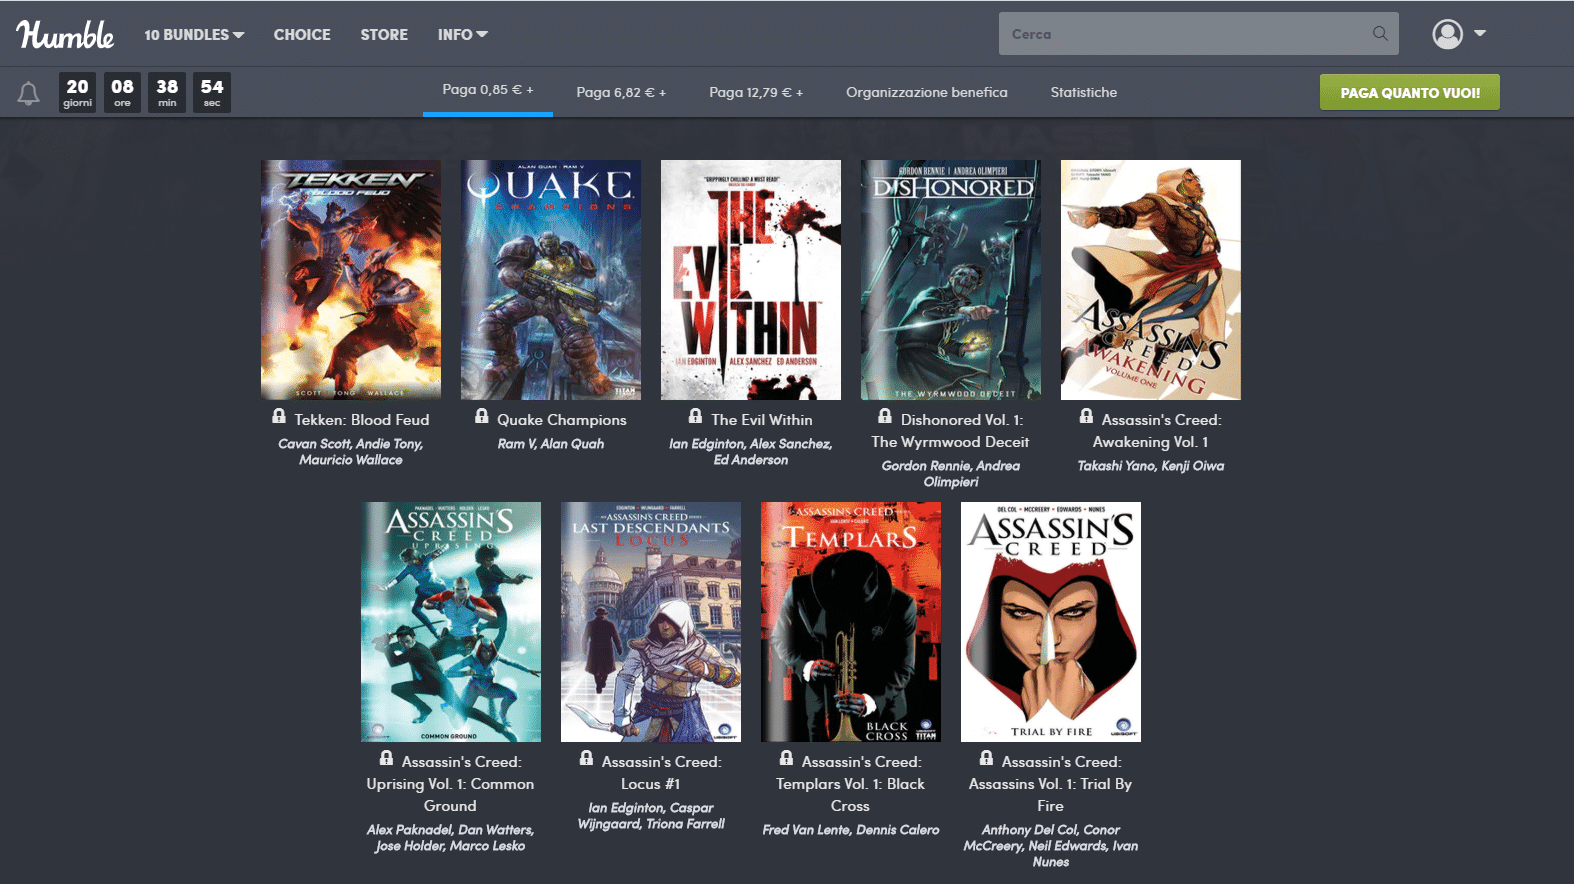Image resolution: width=1574 pixels, height=884 pixels.
Task: Select the Paga 6,82 € + tab
Action: (x=621, y=92)
